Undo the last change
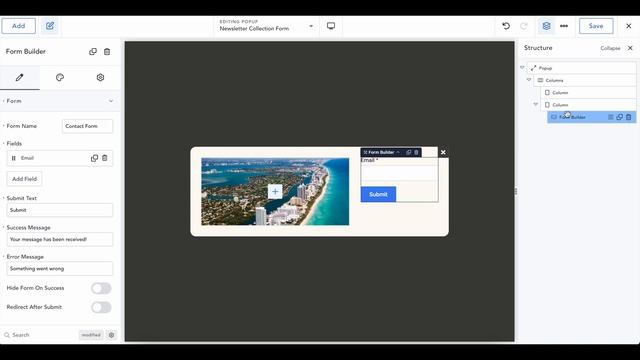This screenshot has height=360, width=640. [506, 26]
